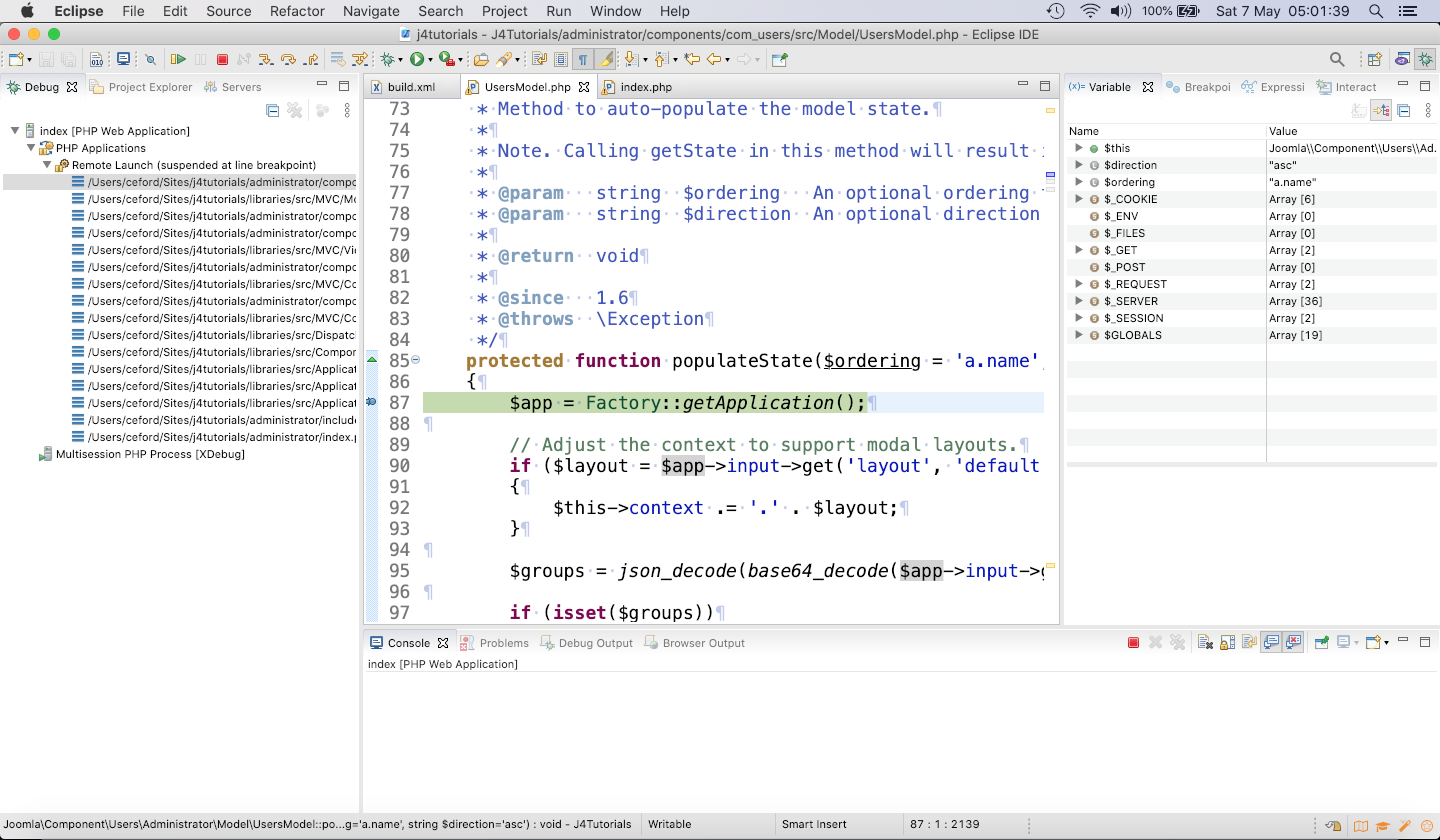Click the Writable status bar entry
The height and width of the screenshot is (840, 1440).
(x=670, y=824)
